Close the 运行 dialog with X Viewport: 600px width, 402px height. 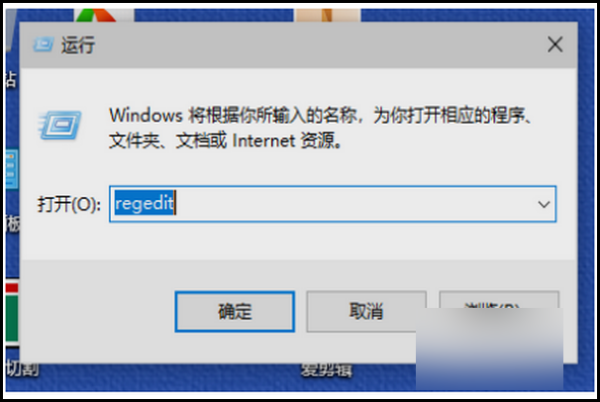pyautogui.click(x=555, y=44)
